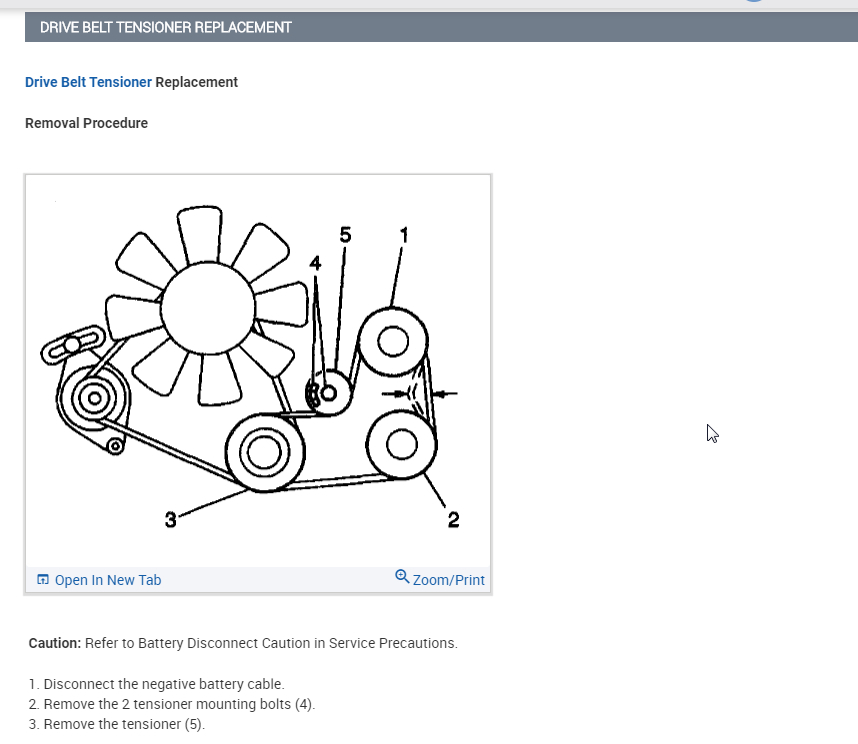Select callout number 4 in the diagram
This screenshot has width=858, height=744.
pos(315,263)
